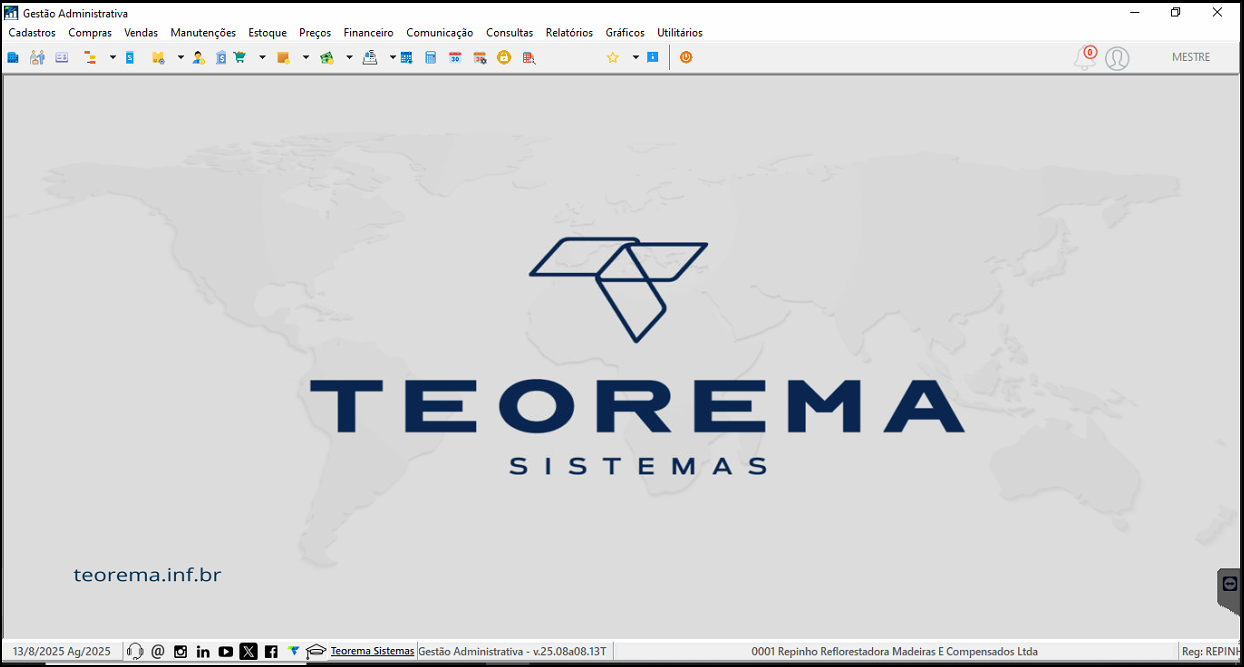Open the Estoque menu
Image resolution: width=1244 pixels, height=667 pixels.
pos(268,33)
